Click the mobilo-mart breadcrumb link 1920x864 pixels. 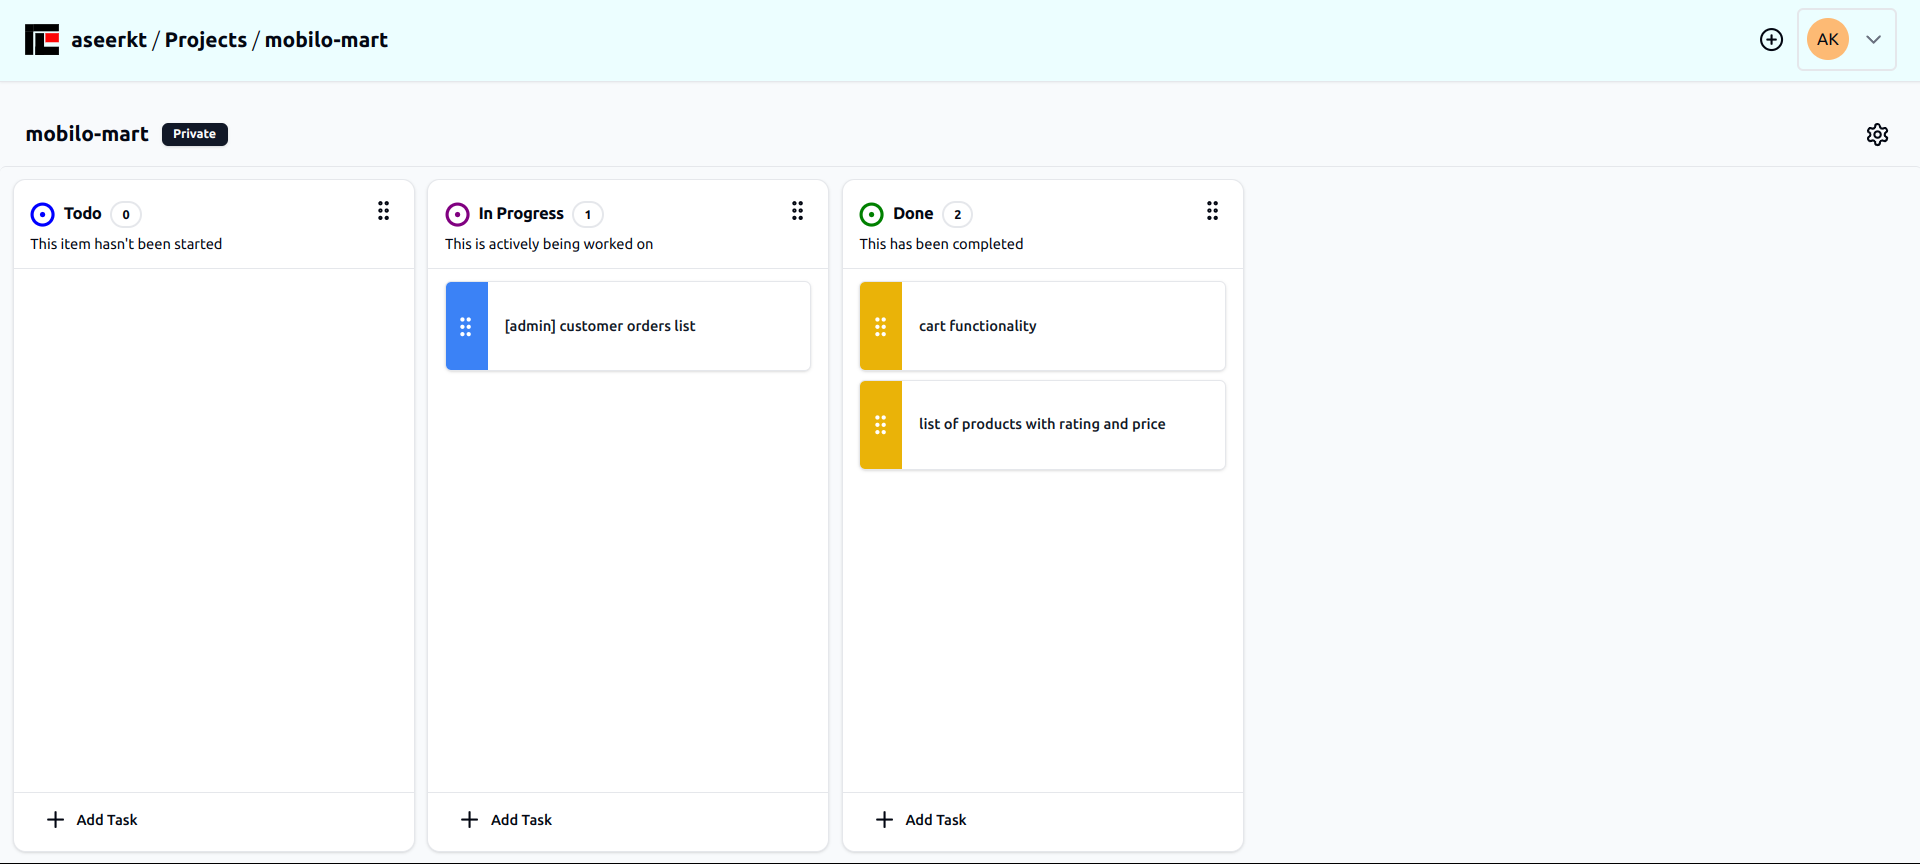click(x=326, y=40)
